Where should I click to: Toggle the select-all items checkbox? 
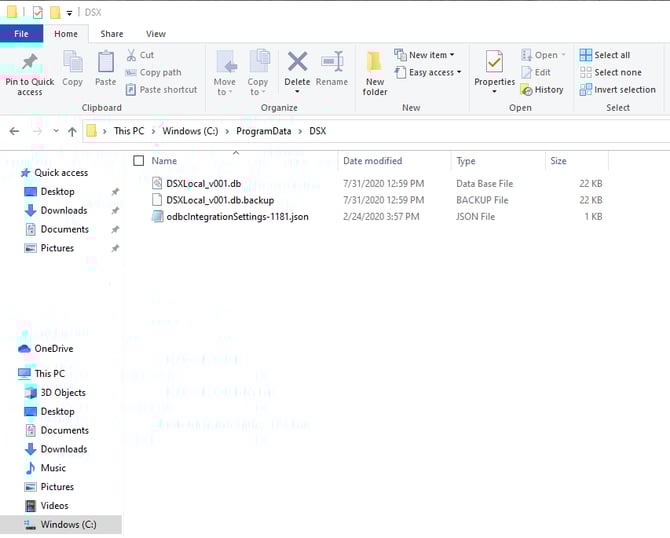(139, 161)
